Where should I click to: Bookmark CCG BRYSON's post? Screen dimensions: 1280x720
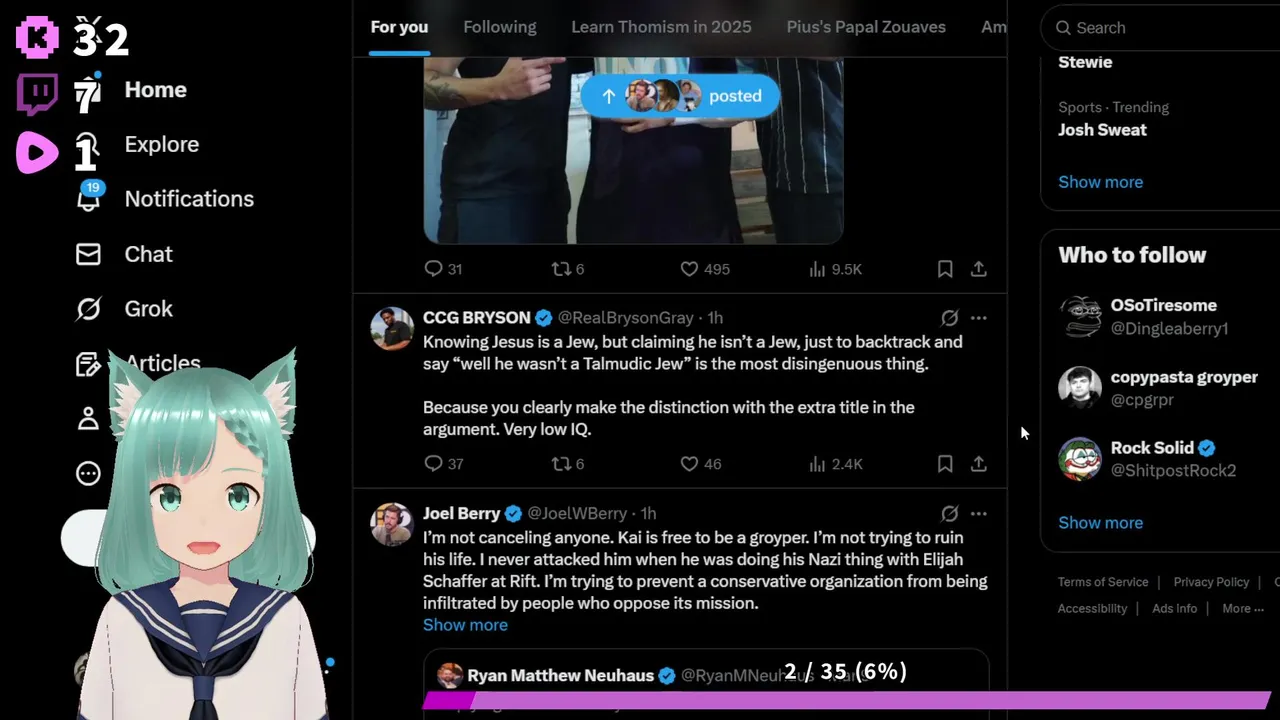click(x=945, y=464)
